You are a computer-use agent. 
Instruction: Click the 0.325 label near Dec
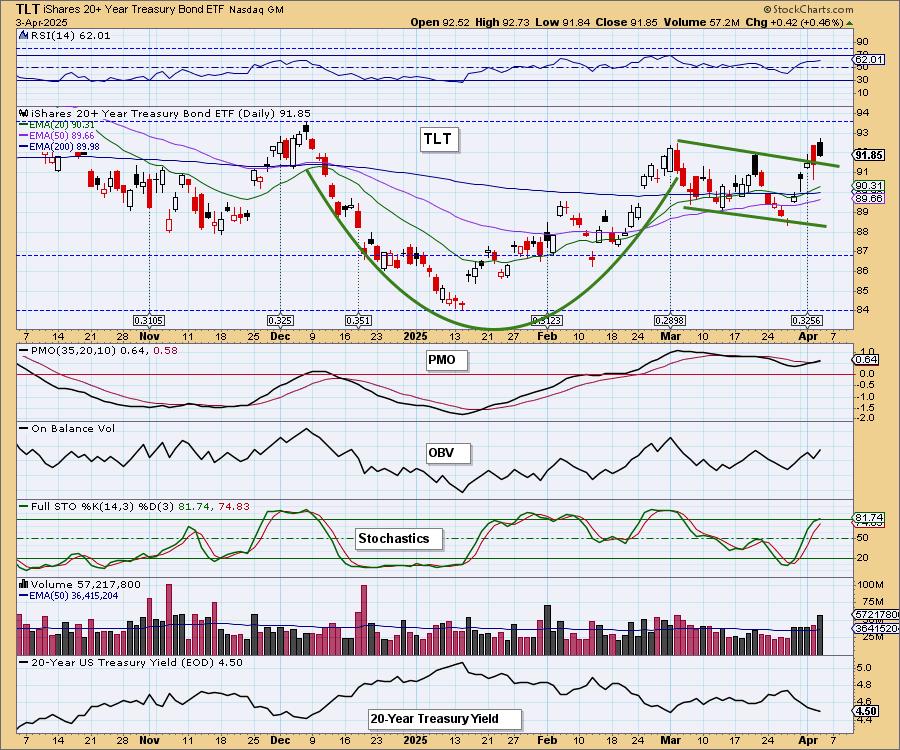click(280, 320)
